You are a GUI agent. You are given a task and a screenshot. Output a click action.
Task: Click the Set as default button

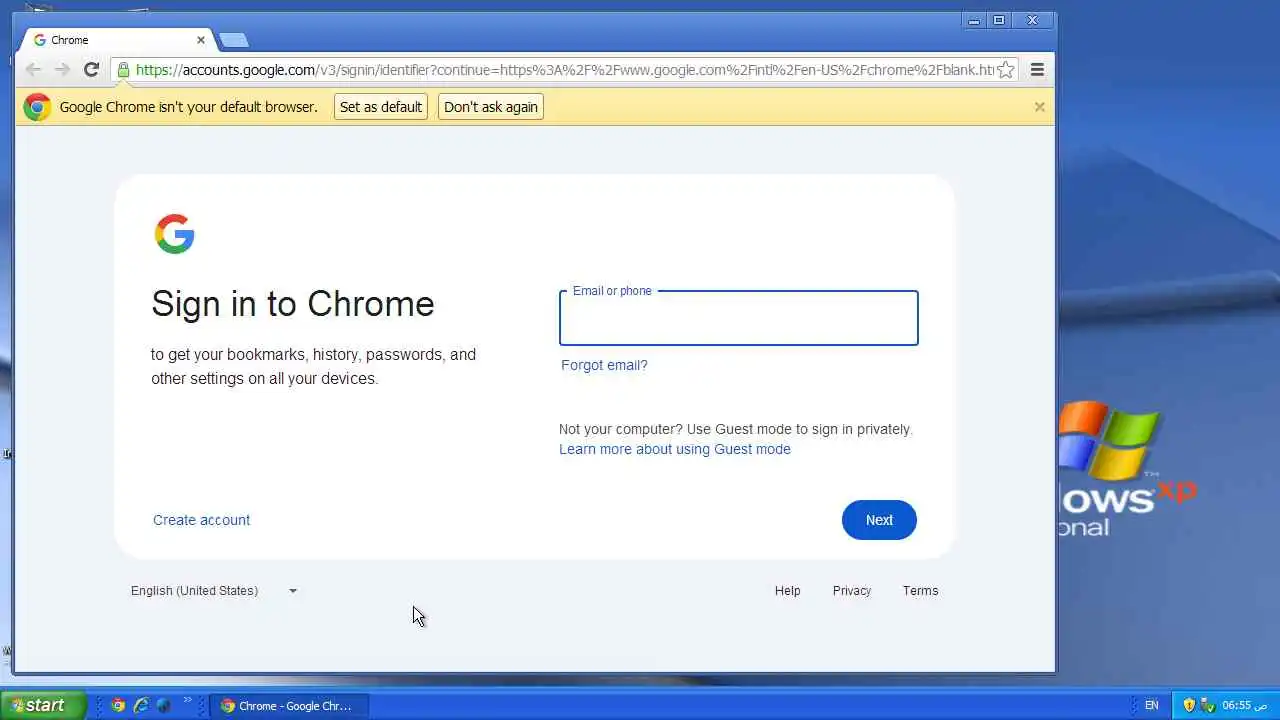[380, 107]
